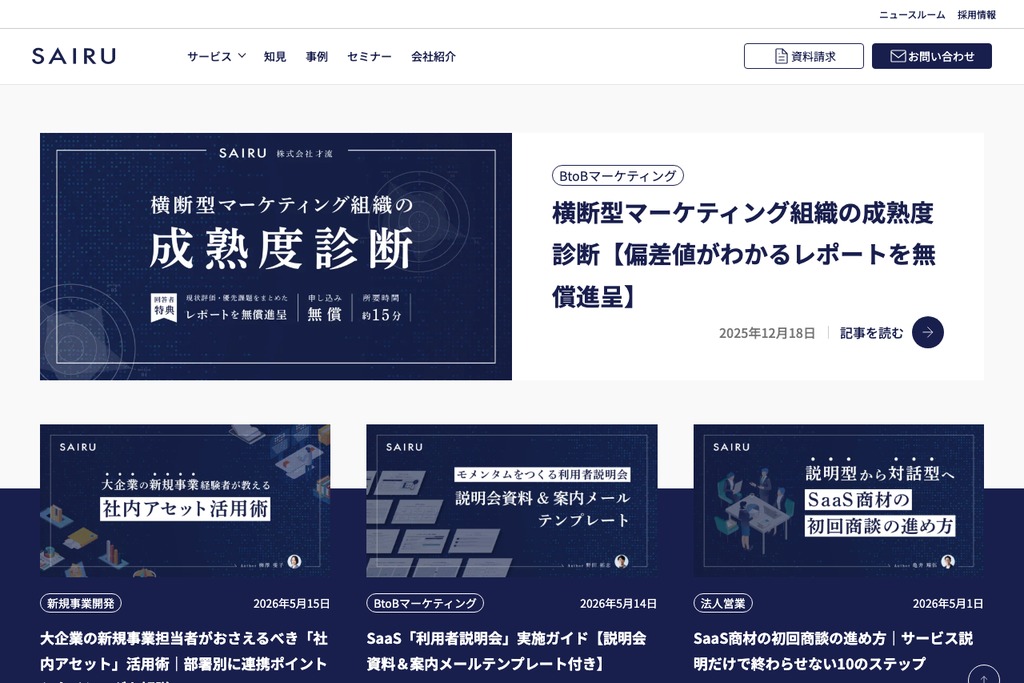Open article SaaS「利用者説明会」実施ガイド

pos(507,651)
